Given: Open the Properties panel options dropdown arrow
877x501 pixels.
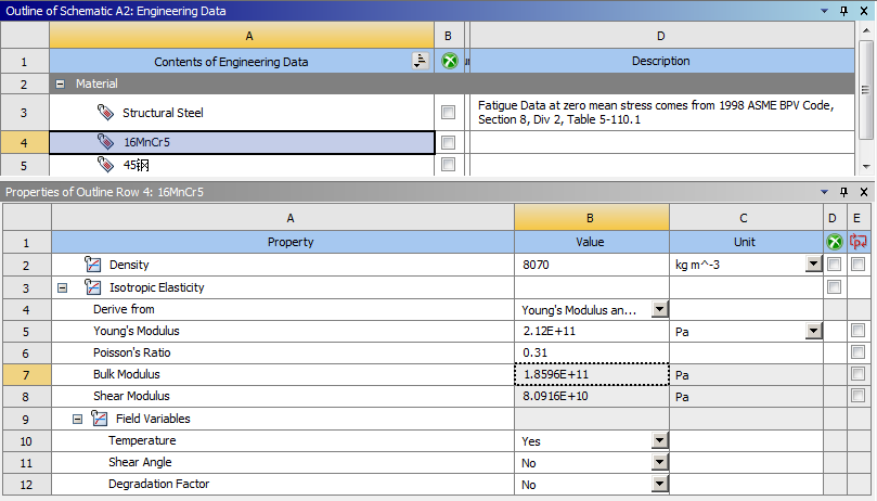Looking at the screenshot, I should point(824,192).
